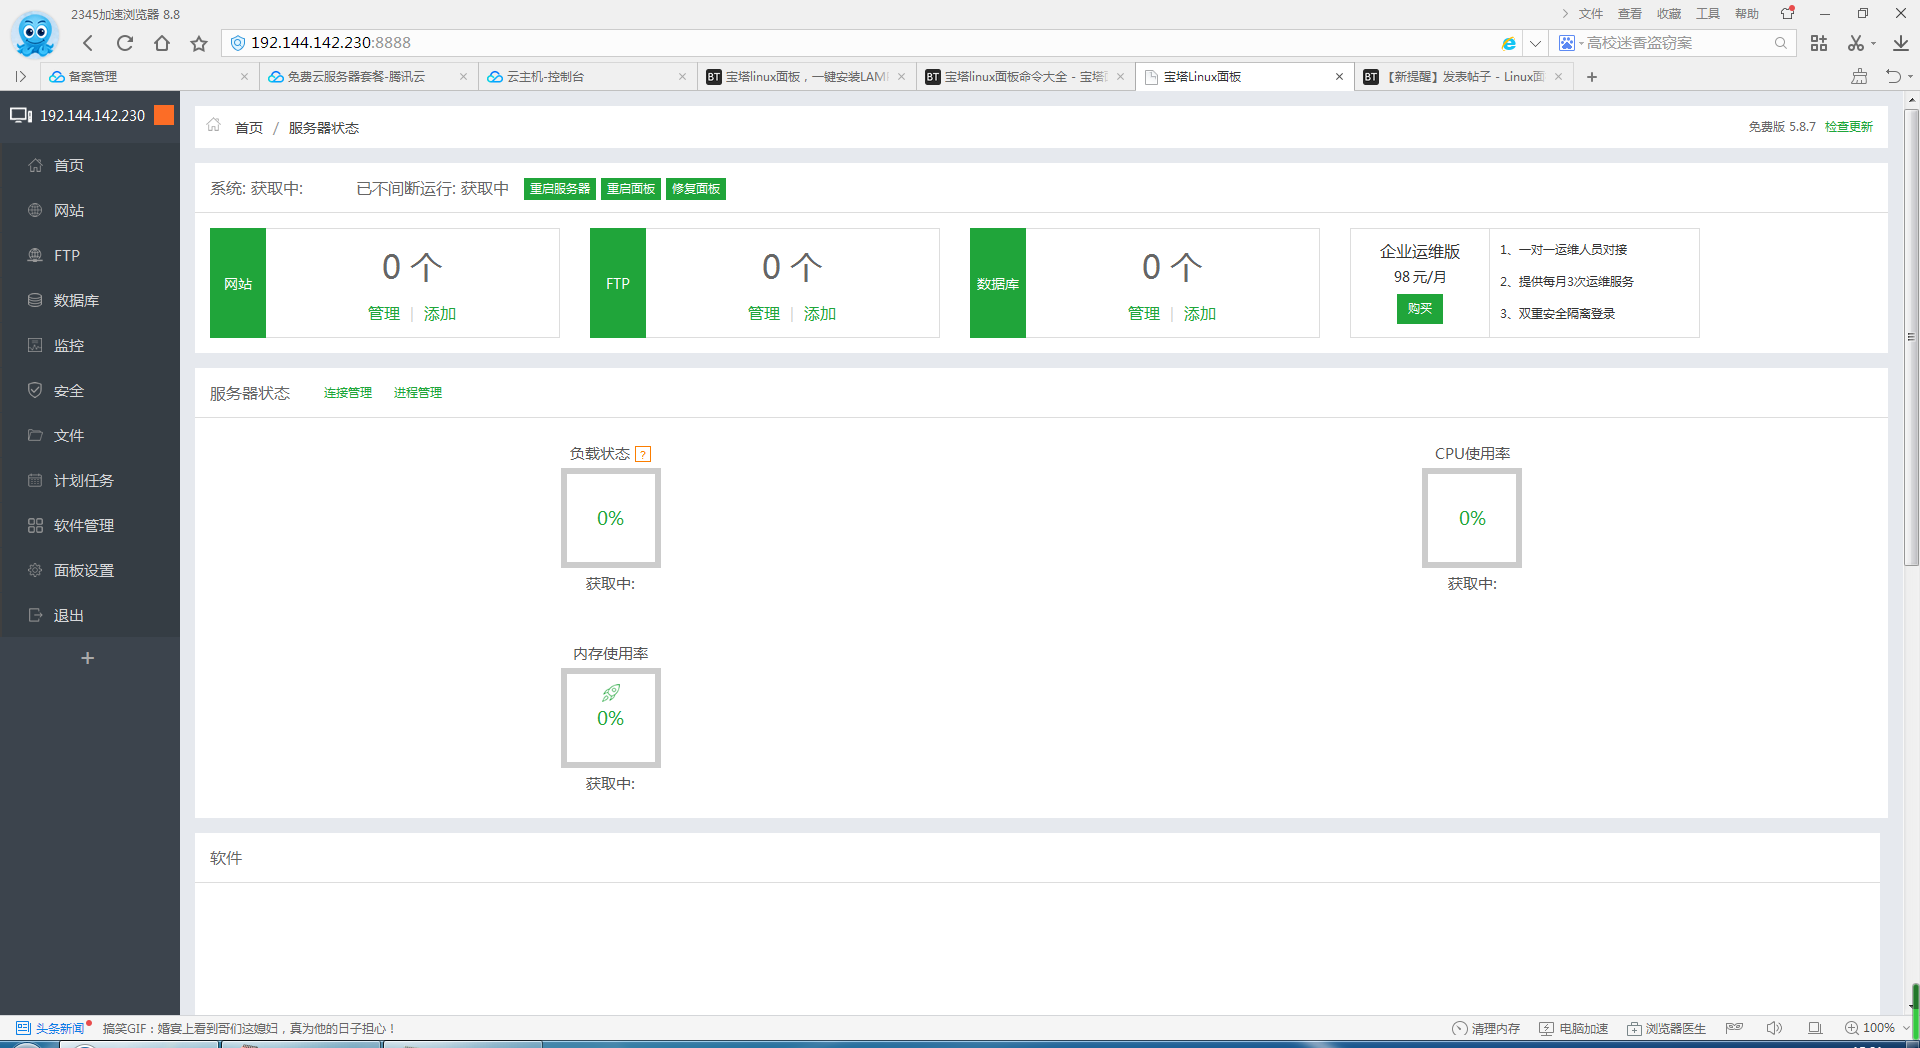Switch to the 云主机-控制台 tab
This screenshot has width=1920, height=1048.
587,77
